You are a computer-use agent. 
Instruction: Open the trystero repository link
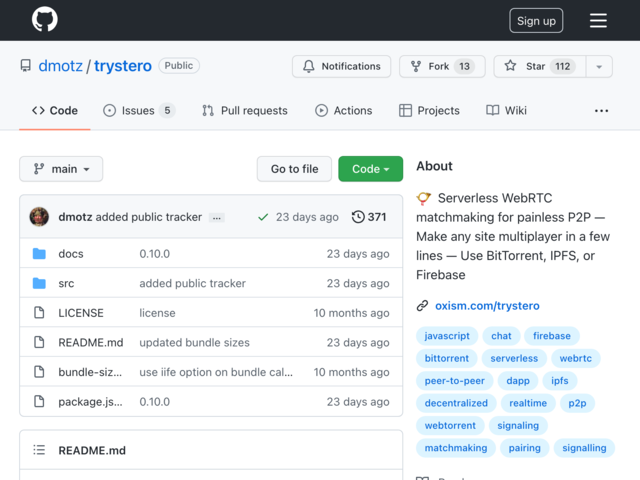tap(123, 66)
